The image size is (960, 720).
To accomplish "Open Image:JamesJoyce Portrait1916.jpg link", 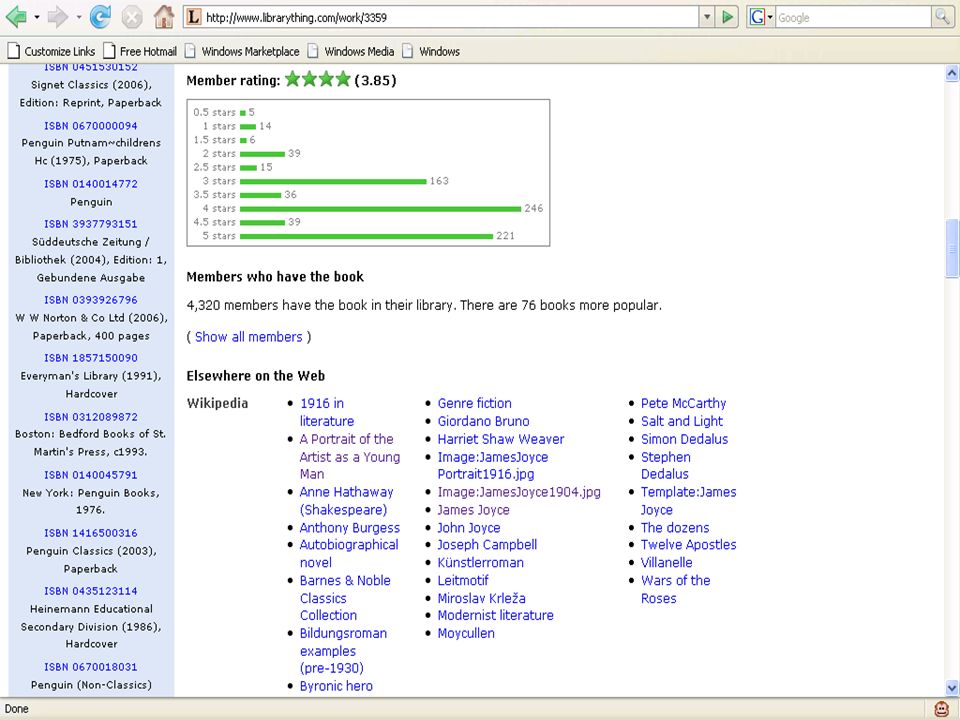I will [x=493, y=465].
